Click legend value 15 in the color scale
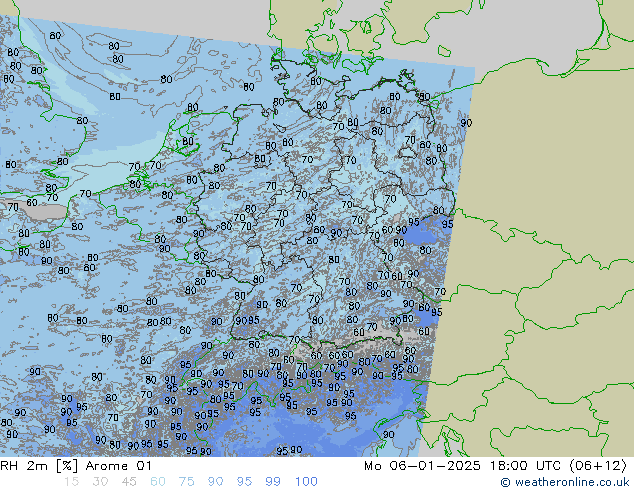 pyautogui.click(x=71, y=482)
